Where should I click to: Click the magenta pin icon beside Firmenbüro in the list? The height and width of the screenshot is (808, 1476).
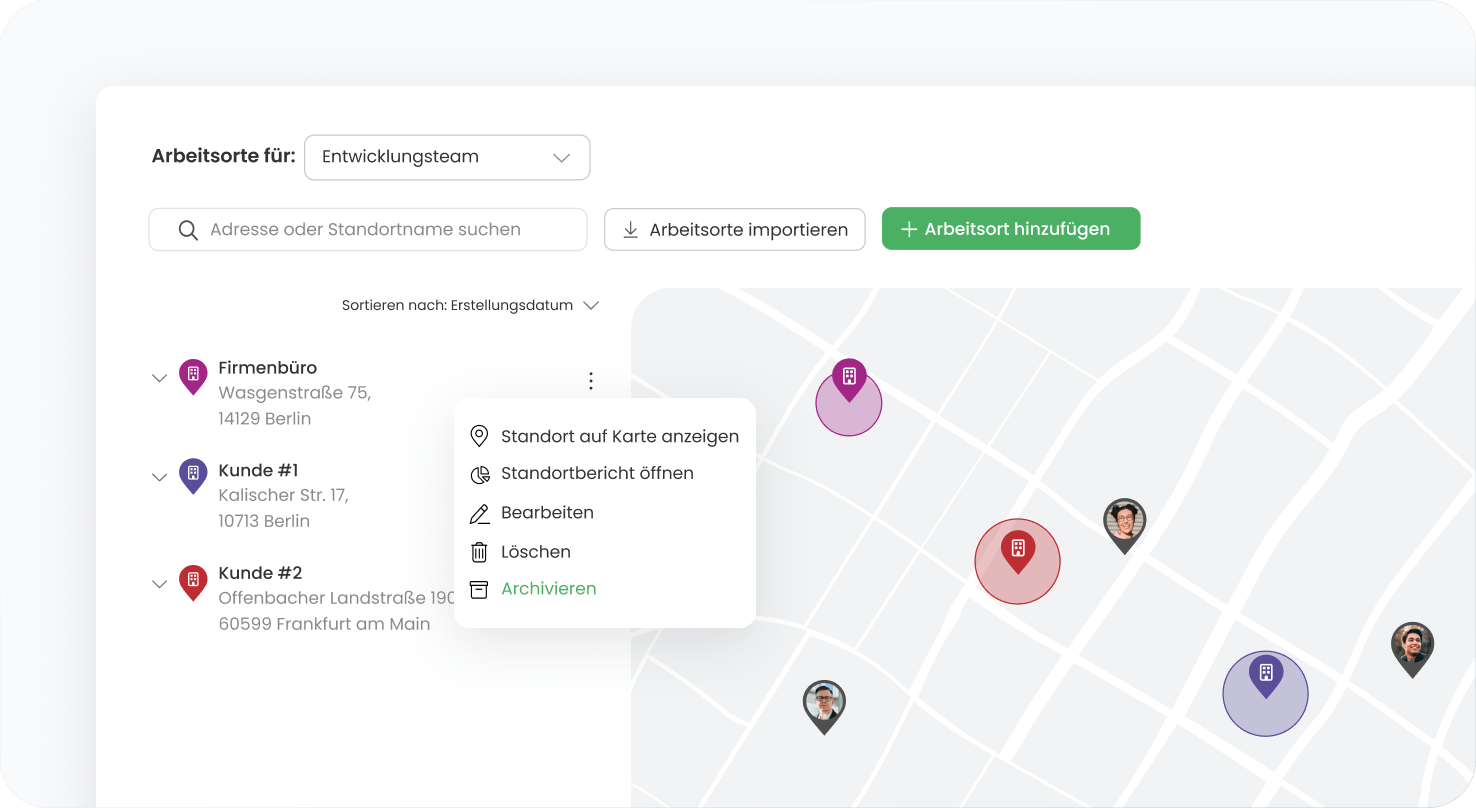click(x=193, y=376)
